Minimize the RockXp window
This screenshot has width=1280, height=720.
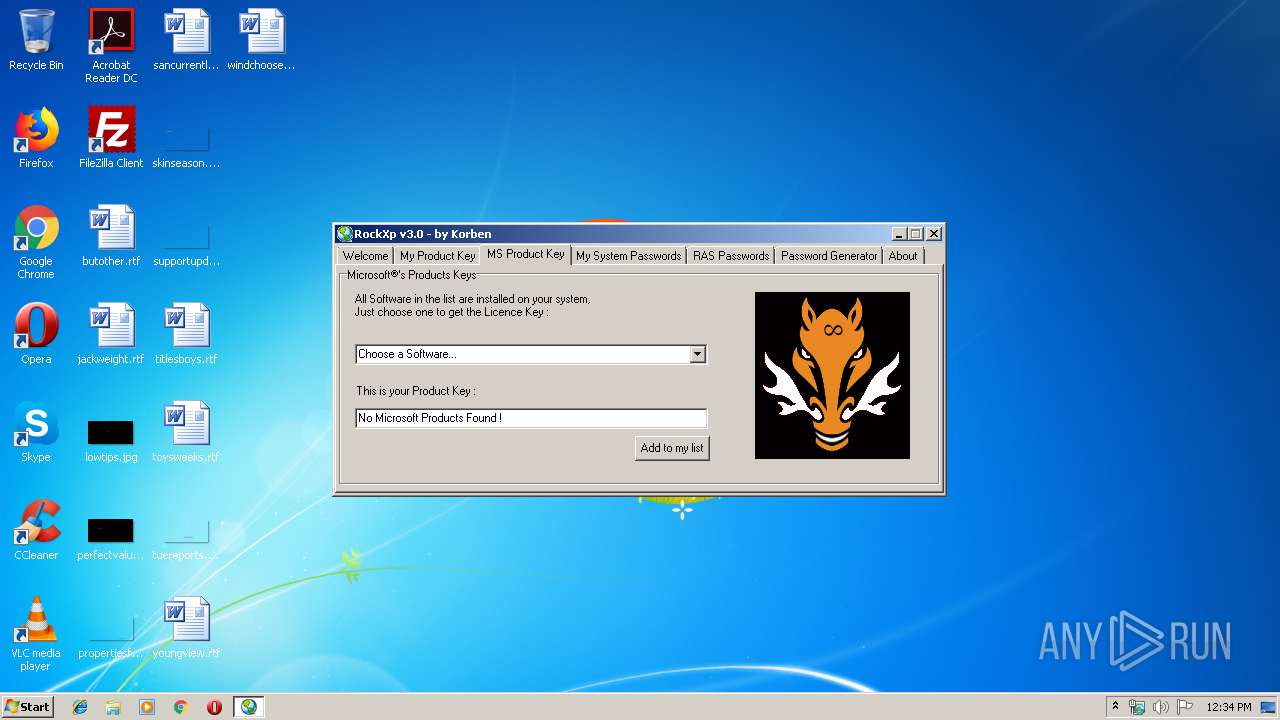[x=898, y=234]
